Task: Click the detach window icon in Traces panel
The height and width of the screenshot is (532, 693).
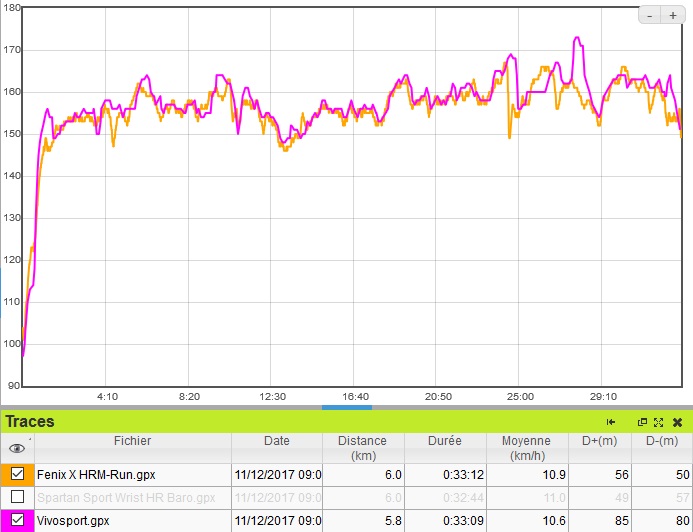Action: (642, 423)
